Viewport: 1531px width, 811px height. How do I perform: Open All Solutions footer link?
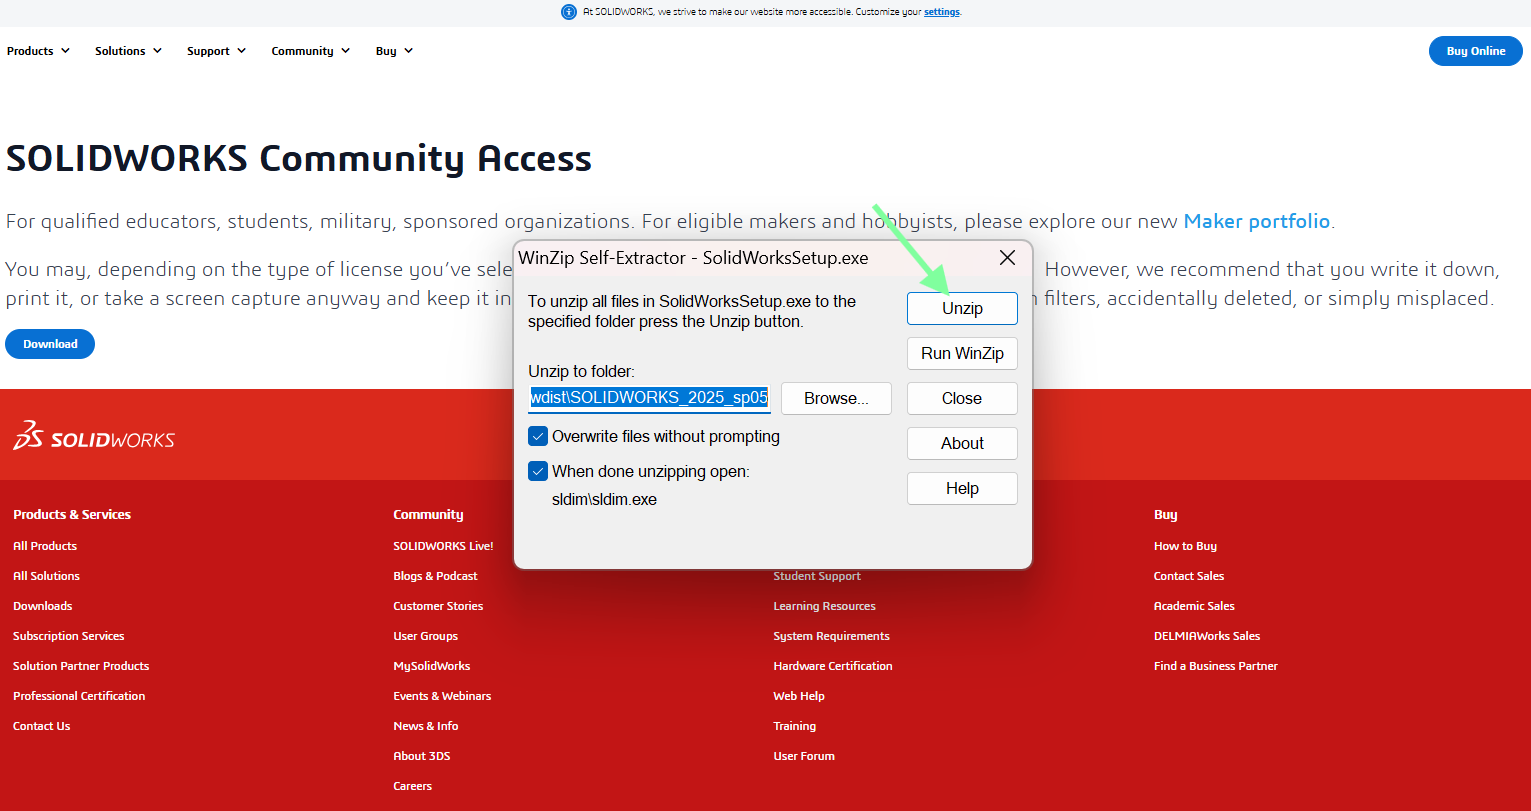coord(46,576)
